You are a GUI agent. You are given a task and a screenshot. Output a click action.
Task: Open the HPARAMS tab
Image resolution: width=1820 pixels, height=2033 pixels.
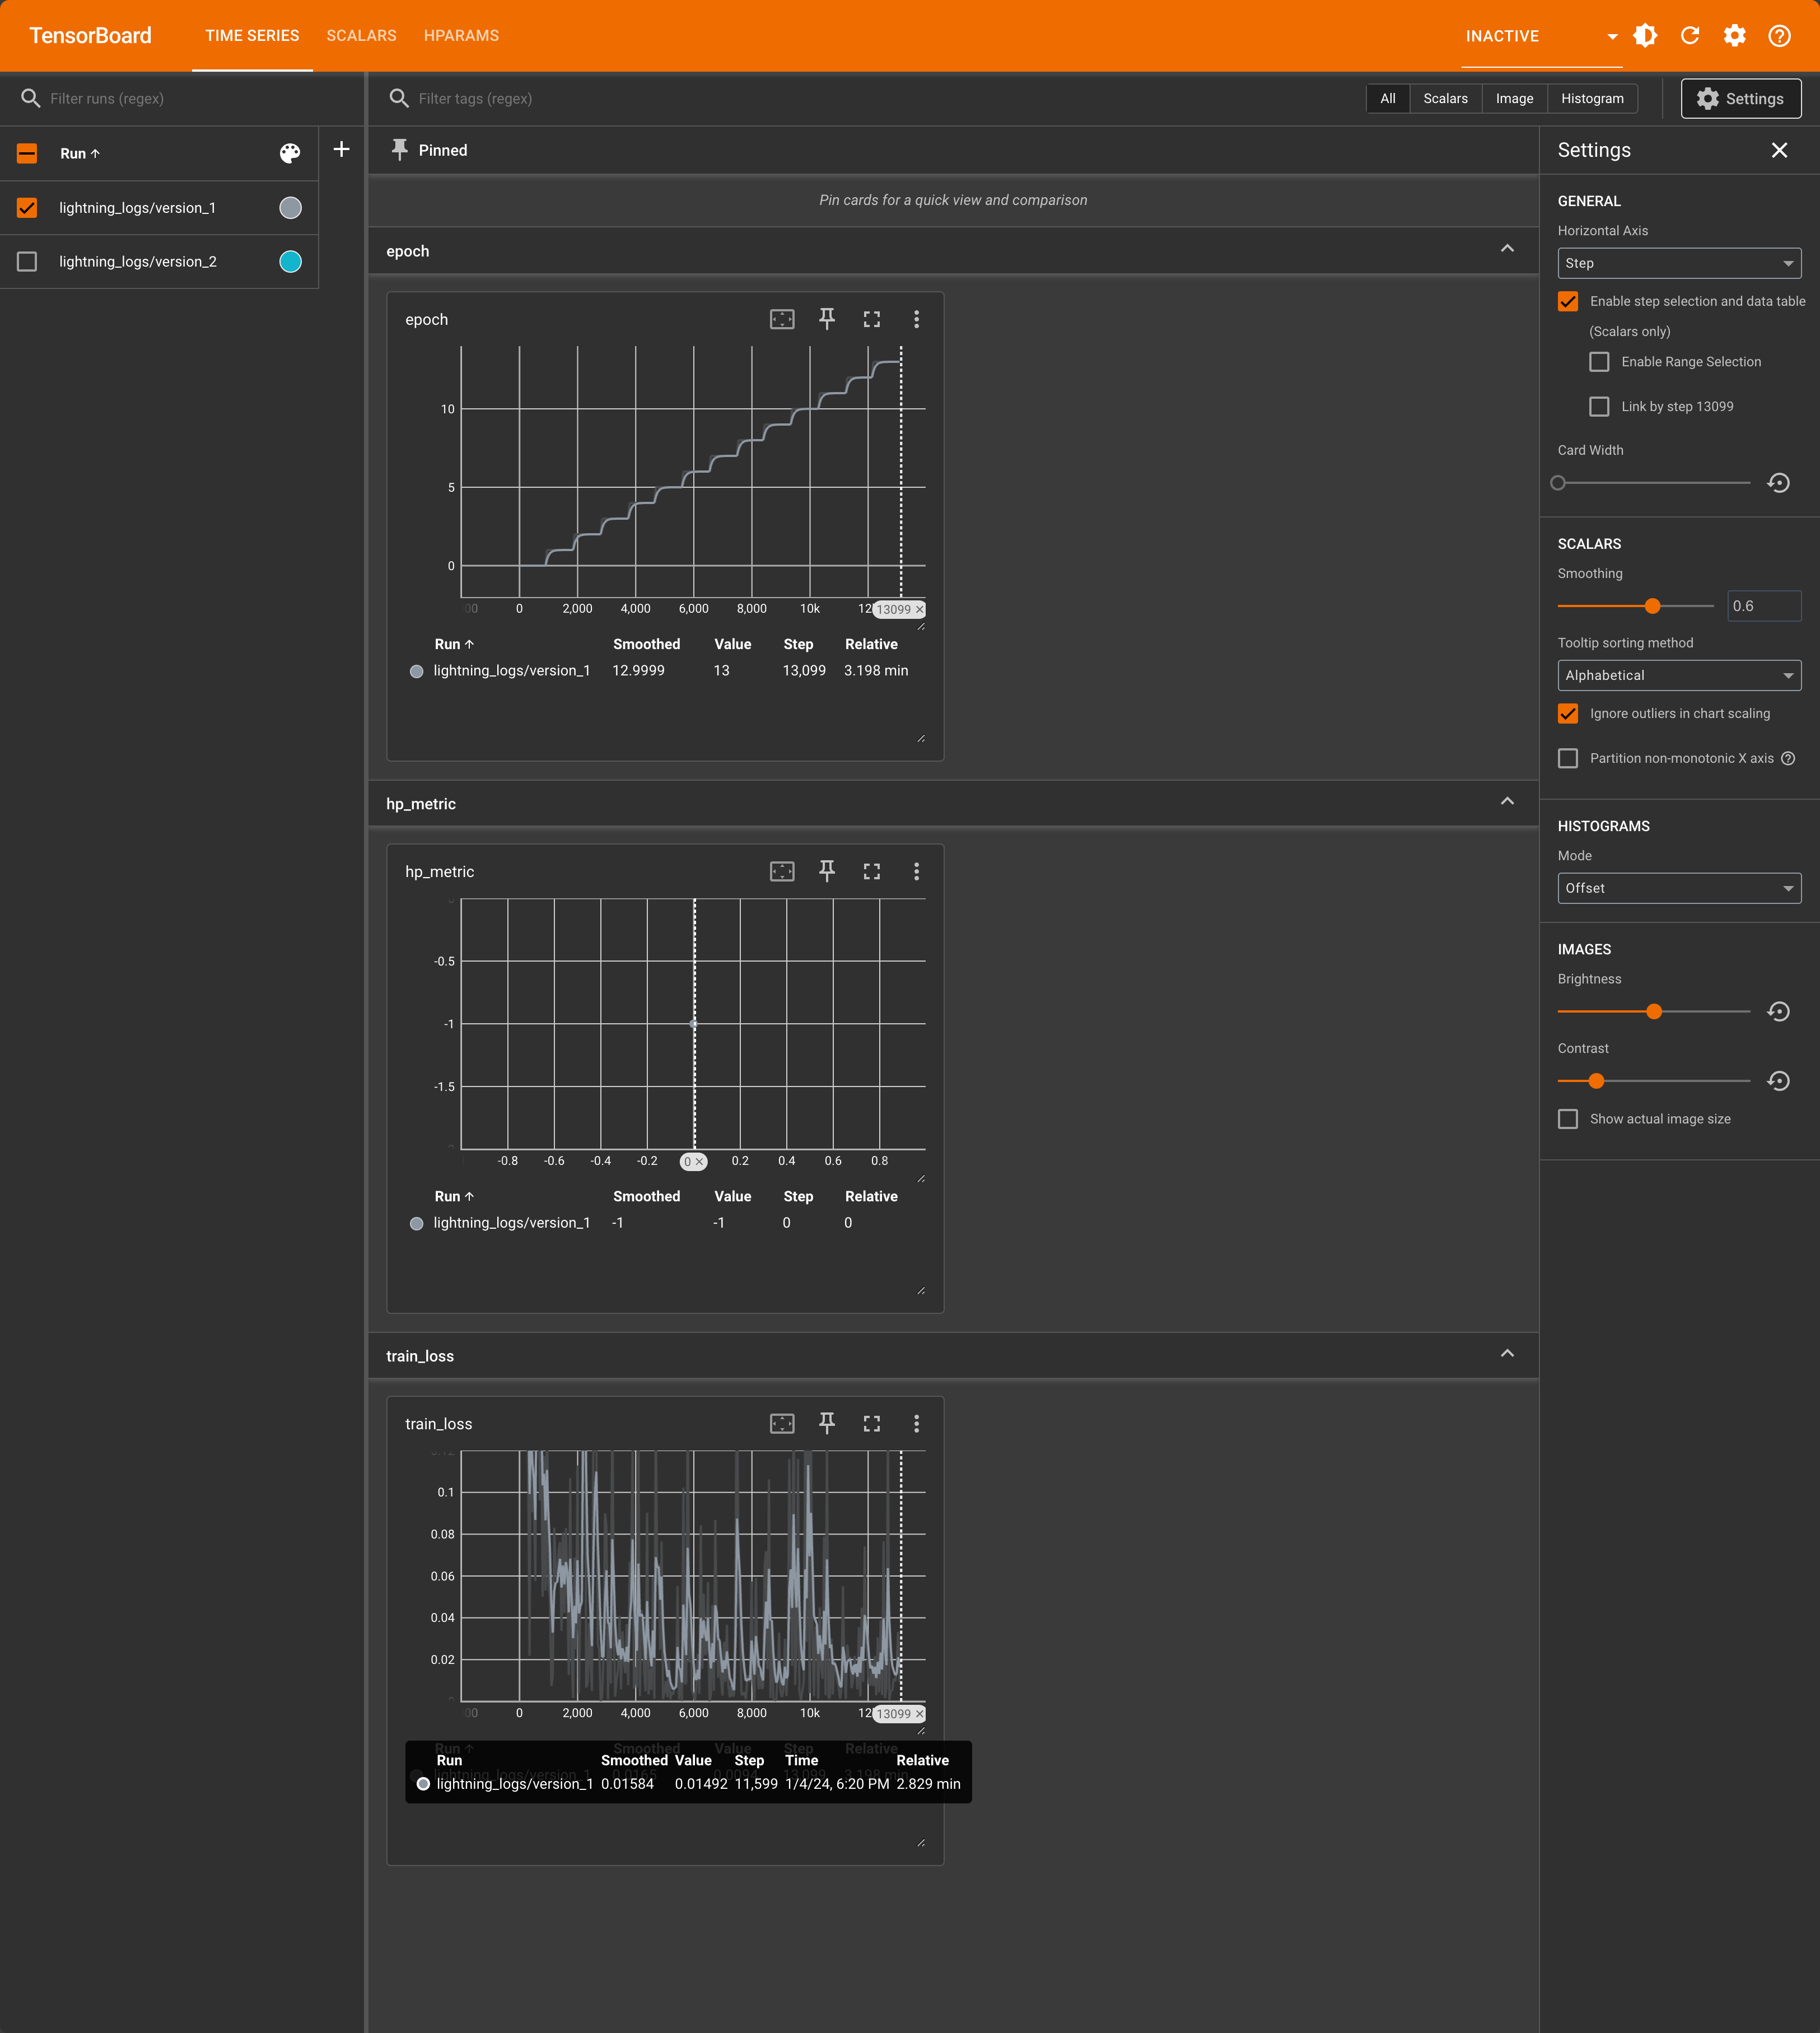tap(461, 36)
